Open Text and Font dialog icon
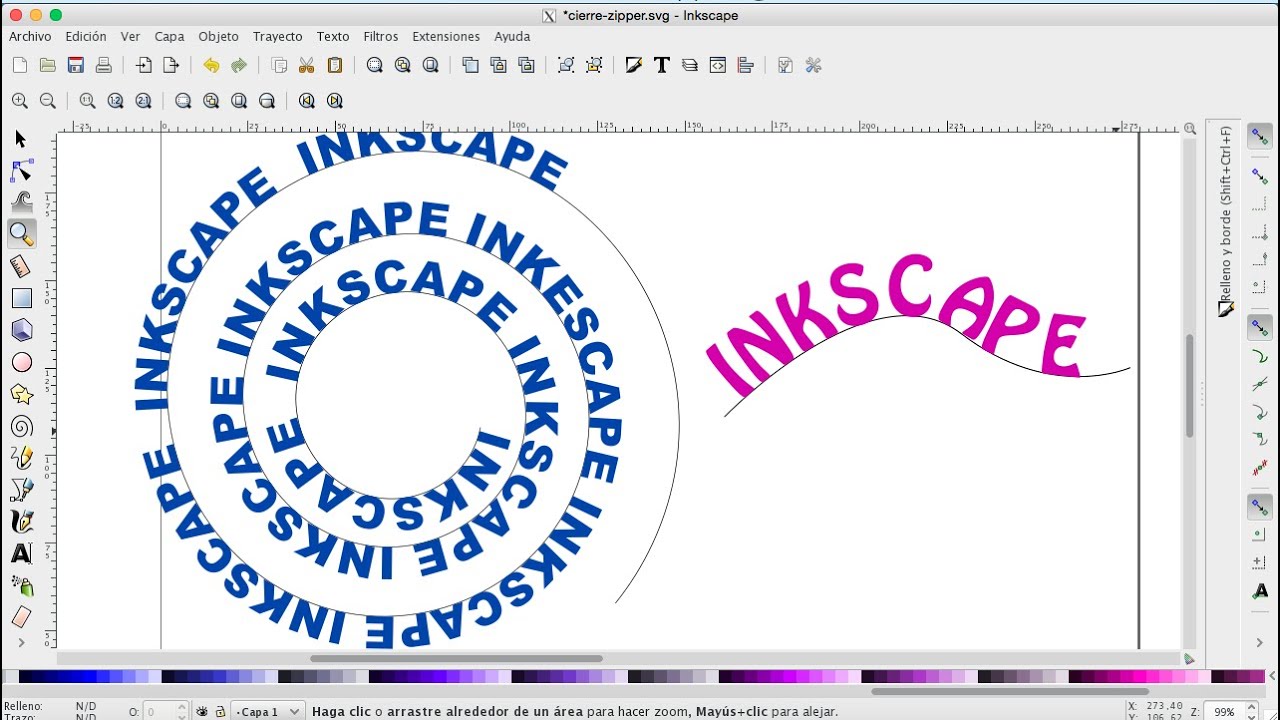Screen dimensions: 1280x720 pos(661,65)
